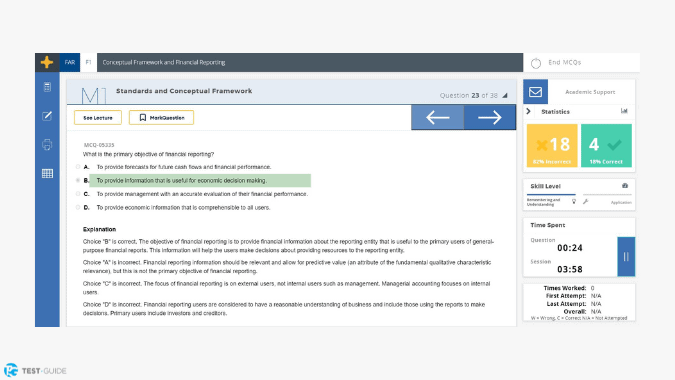Screen dimensions: 675x380
Task: Click the session time 03:58
Action: (x=570, y=269)
